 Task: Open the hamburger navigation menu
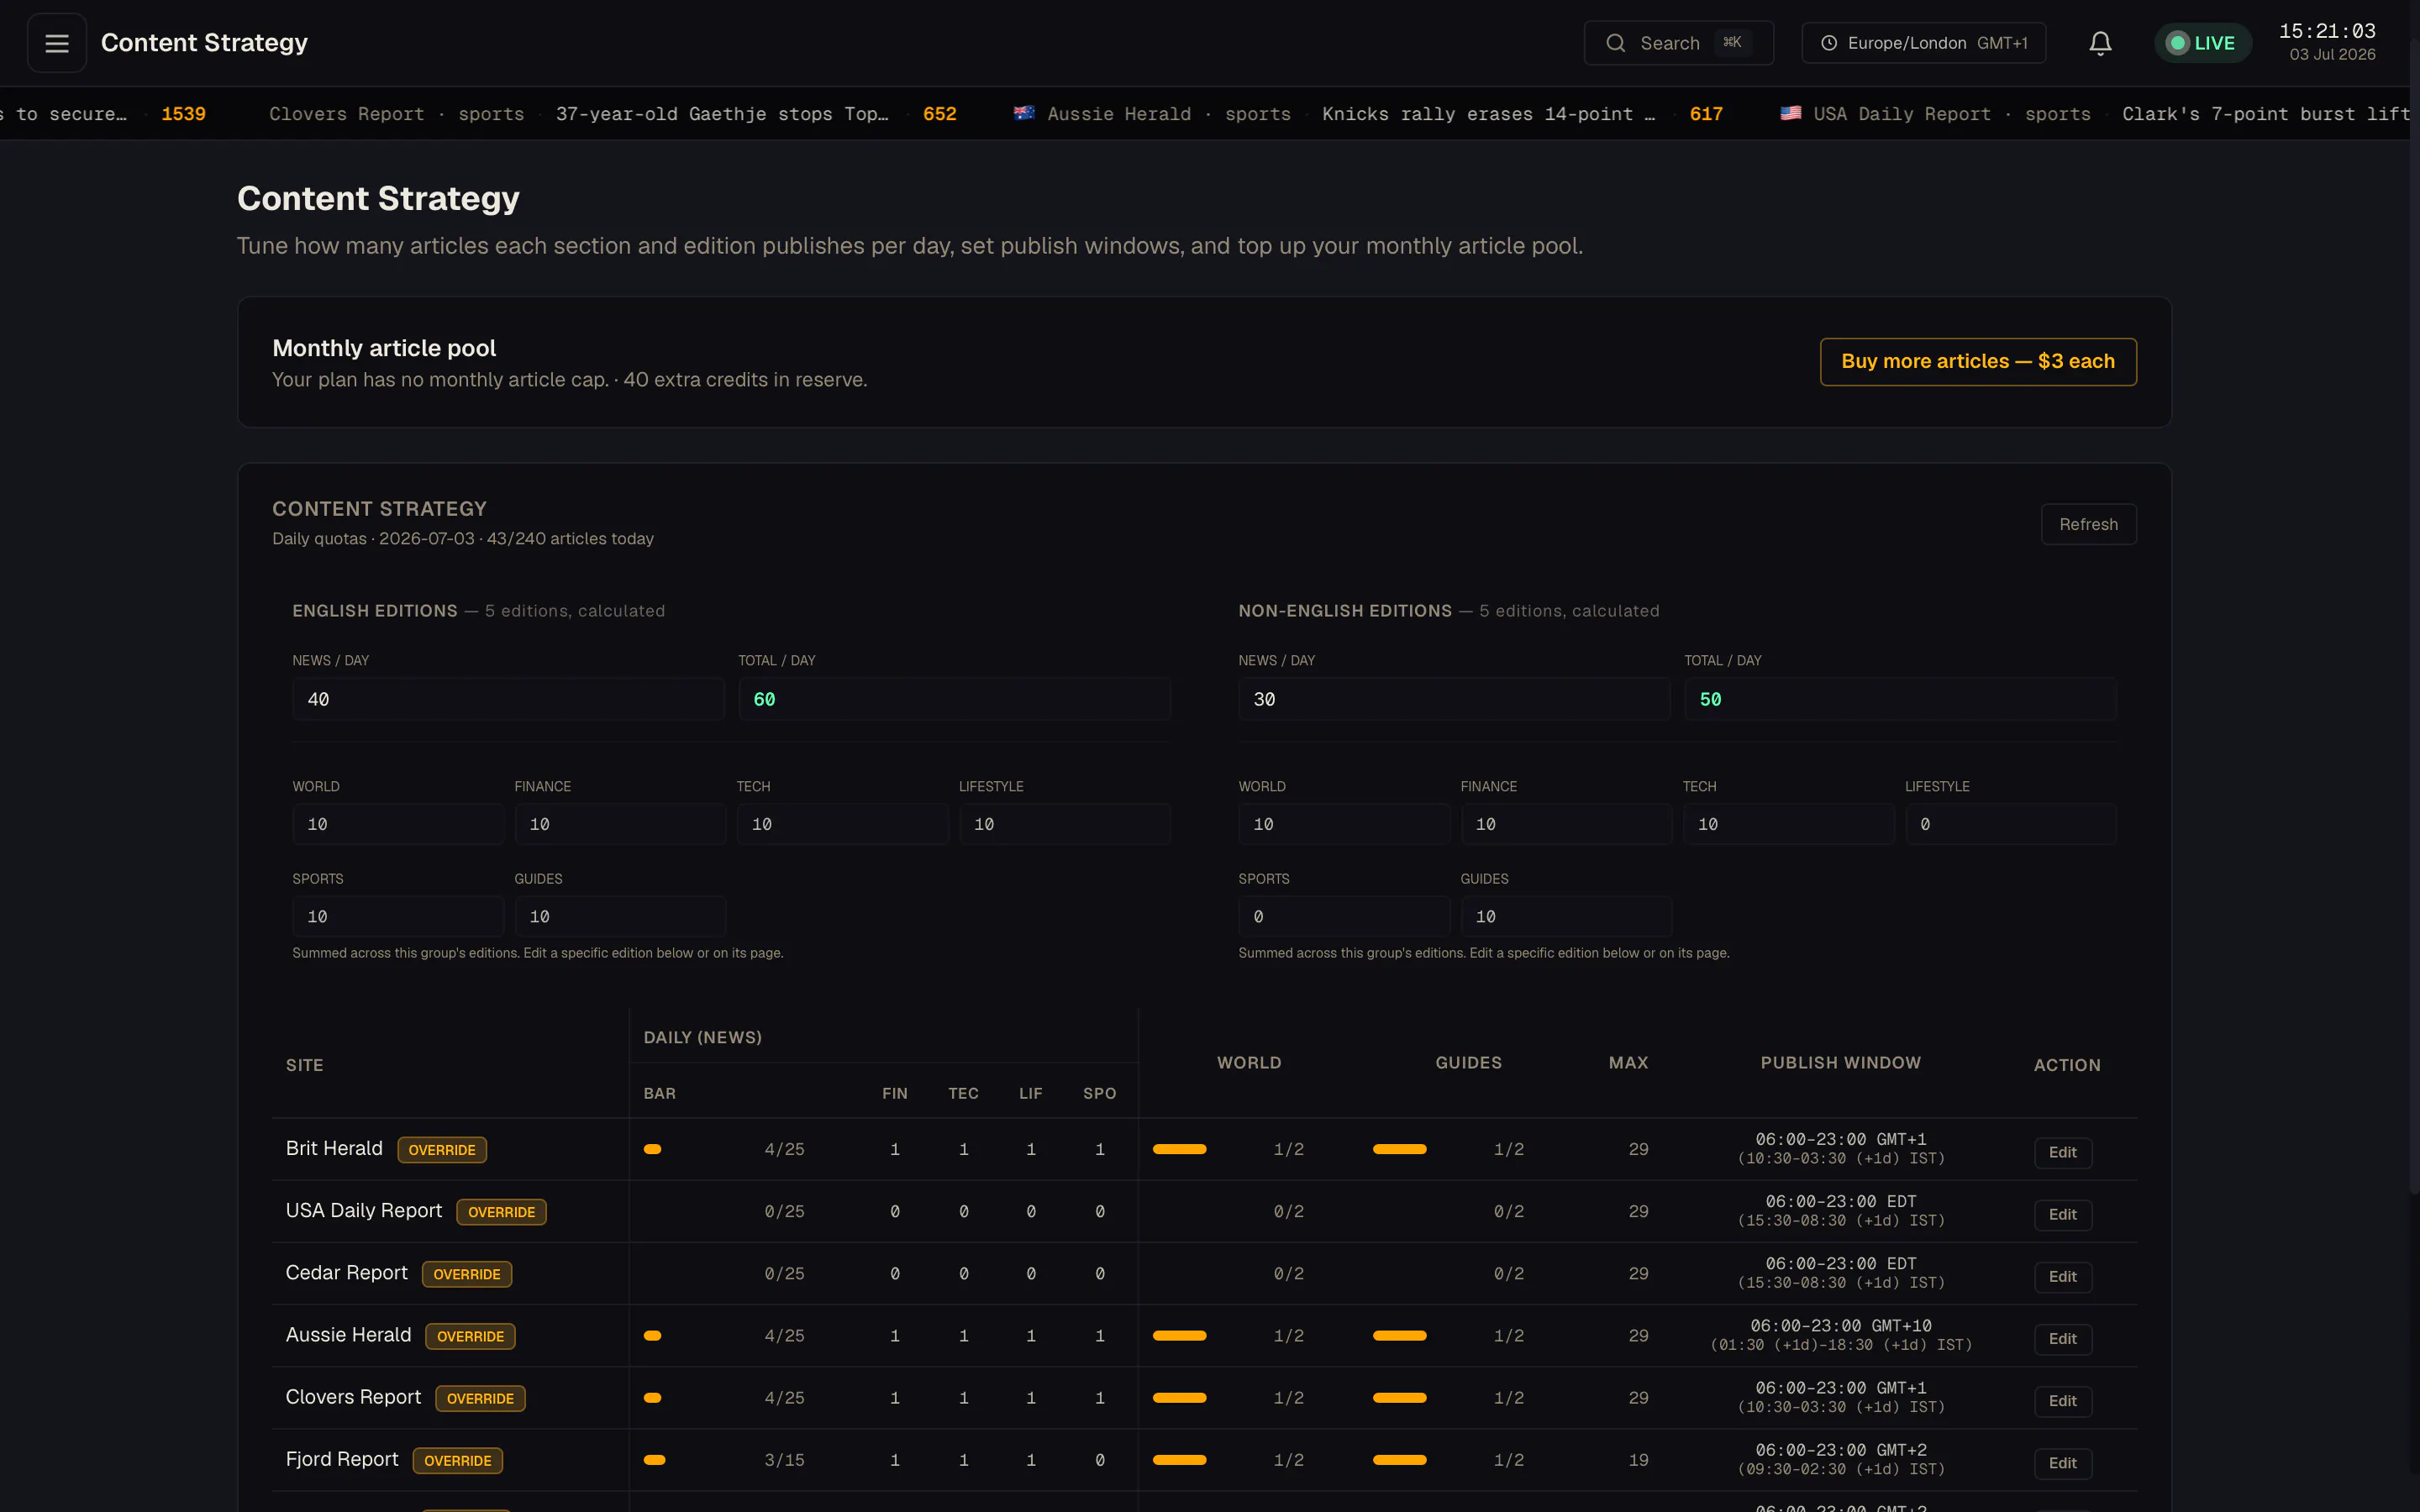tap(57, 43)
